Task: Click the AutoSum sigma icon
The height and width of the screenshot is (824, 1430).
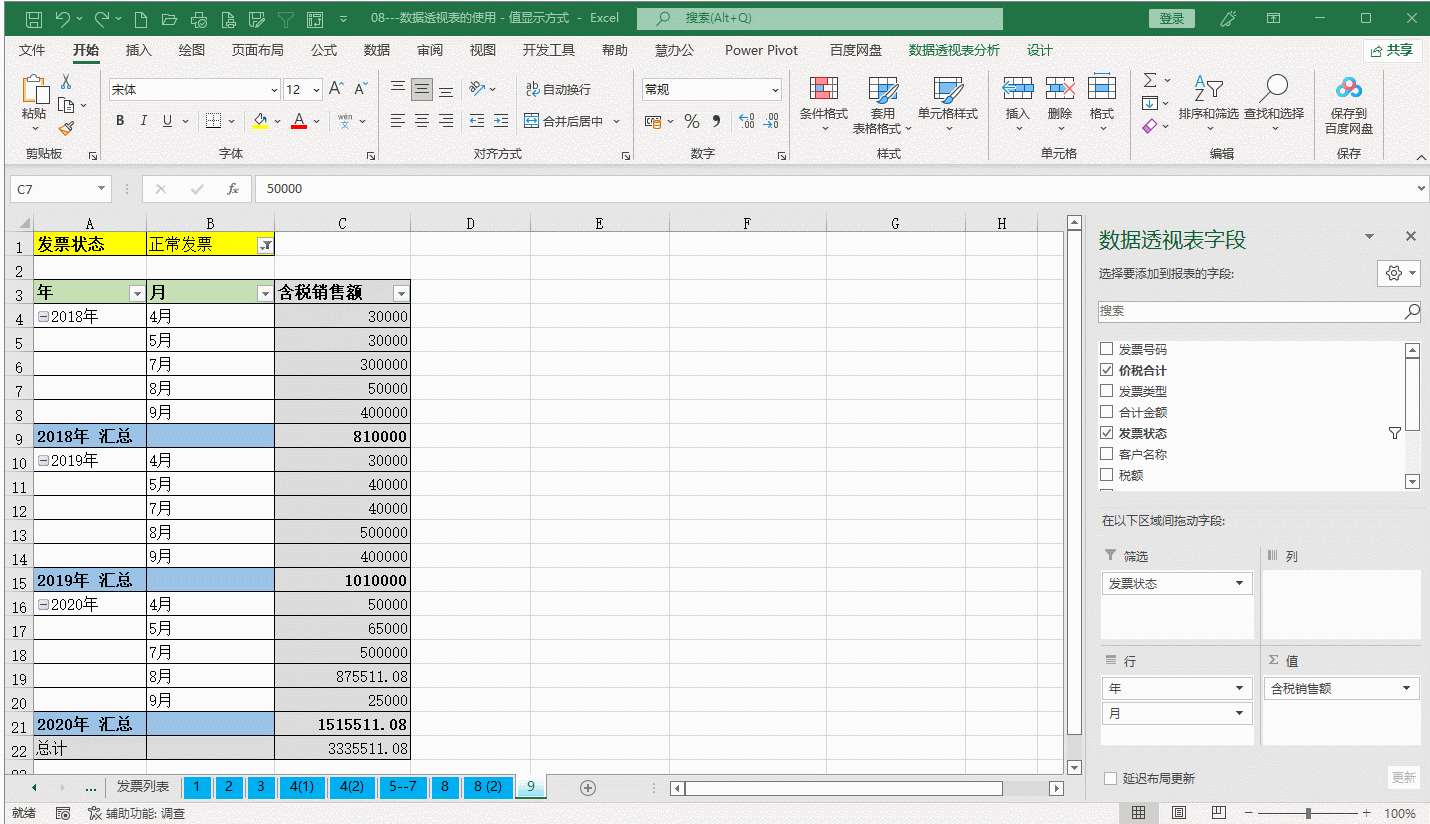Action: [1150, 80]
